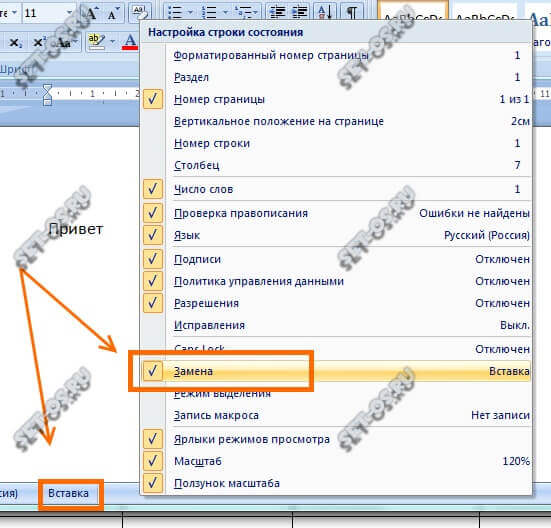Toggle the Разрешения menu item
Image resolution: width=551 pixels, height=528 pixels.
click(337, 303)
